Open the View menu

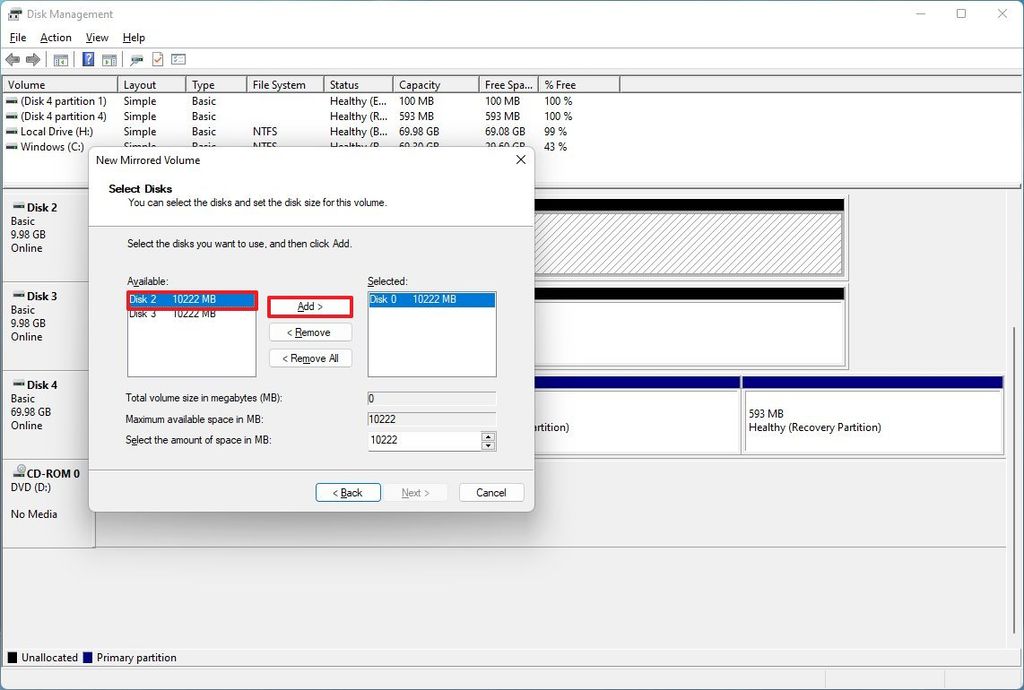coord(96,37)
